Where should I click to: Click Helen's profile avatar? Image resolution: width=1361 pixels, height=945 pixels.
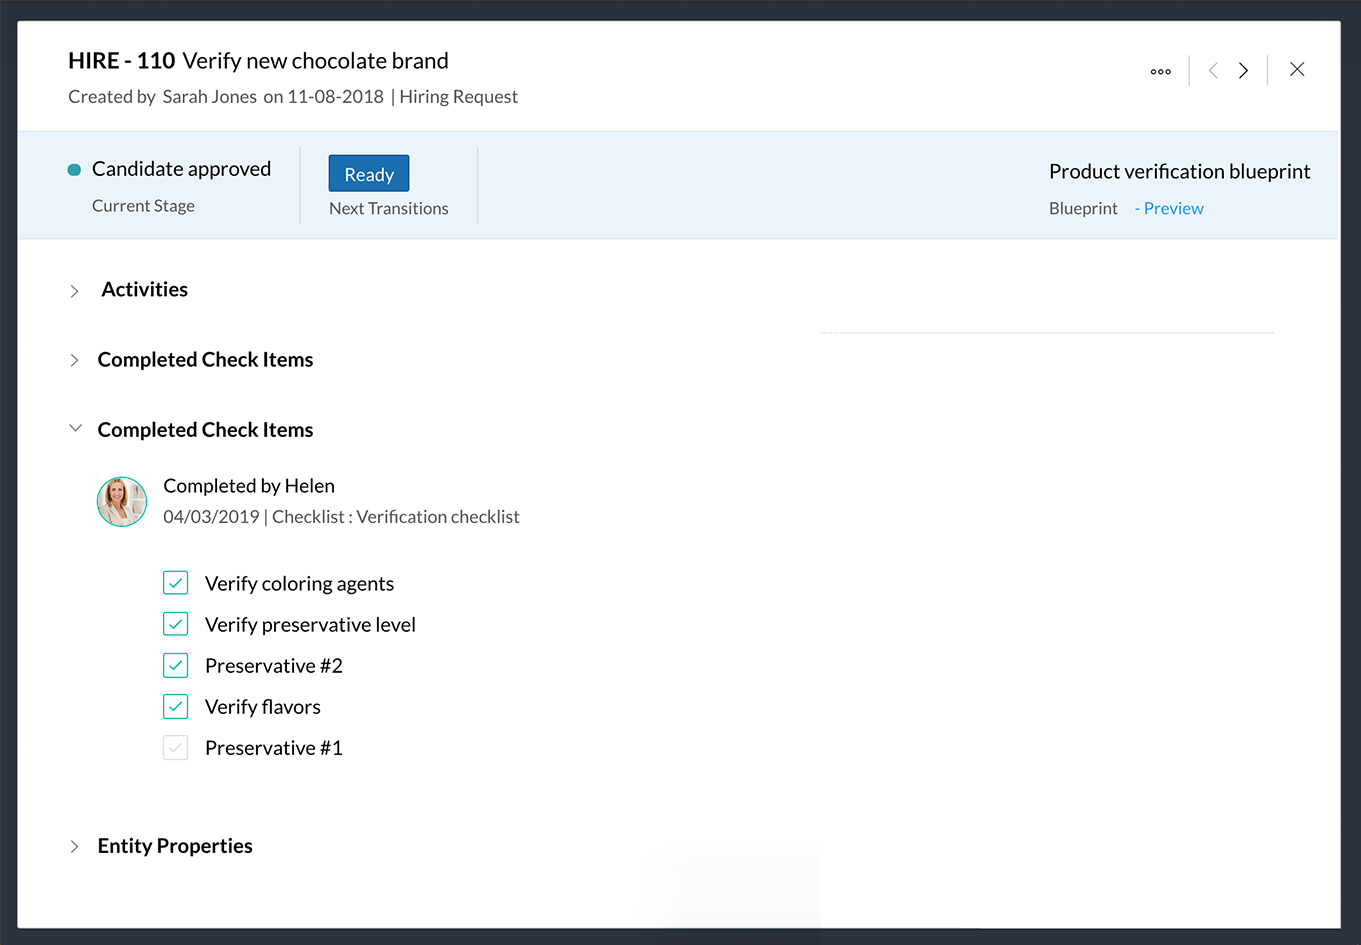(122, 501)
